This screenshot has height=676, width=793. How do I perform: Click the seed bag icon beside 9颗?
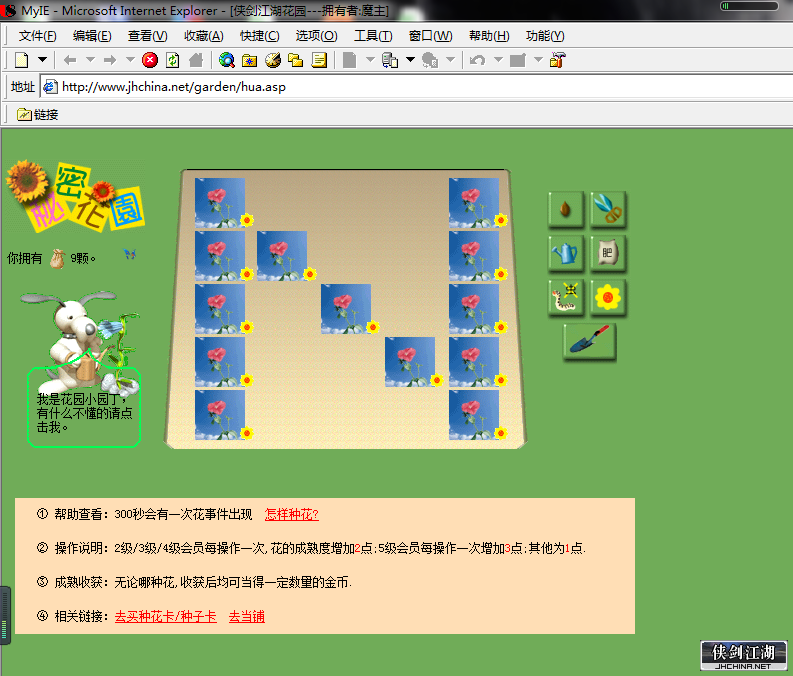[x=58, y=258]
